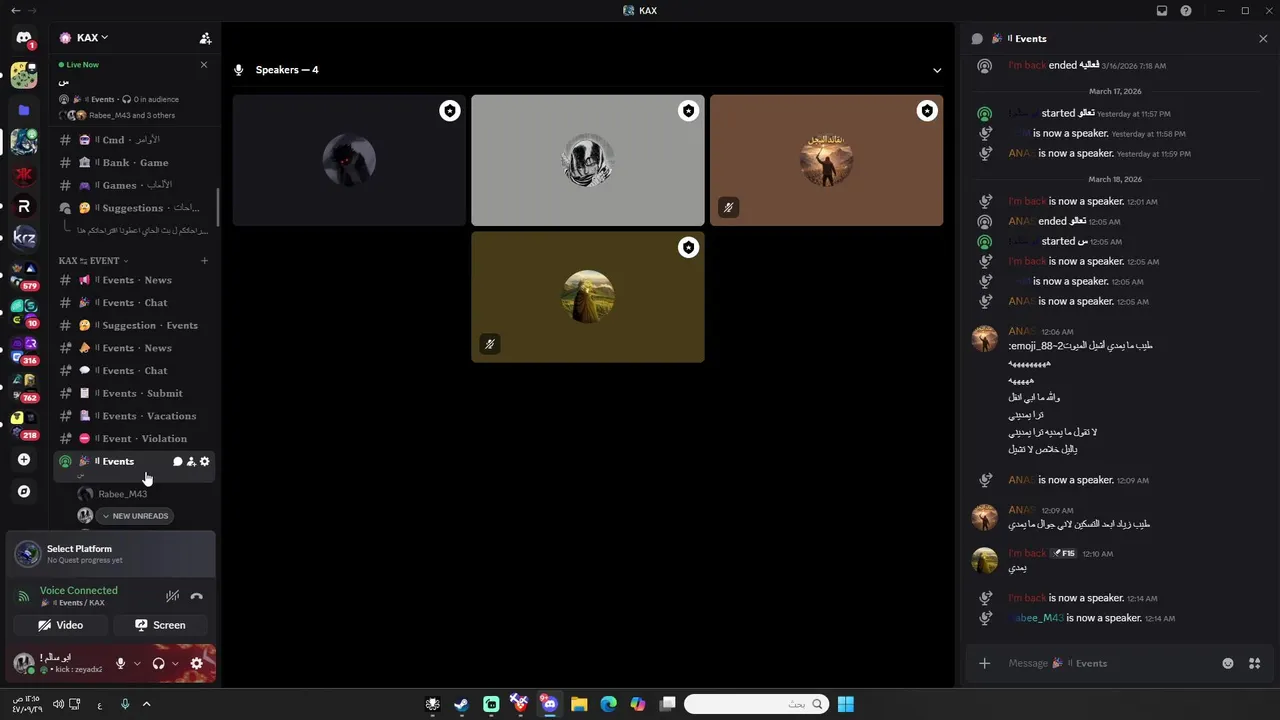The image size is (1280, 720).
Task: Go back with the title bar left arrow
Action: pyautogui.click(x=15, y=10)
